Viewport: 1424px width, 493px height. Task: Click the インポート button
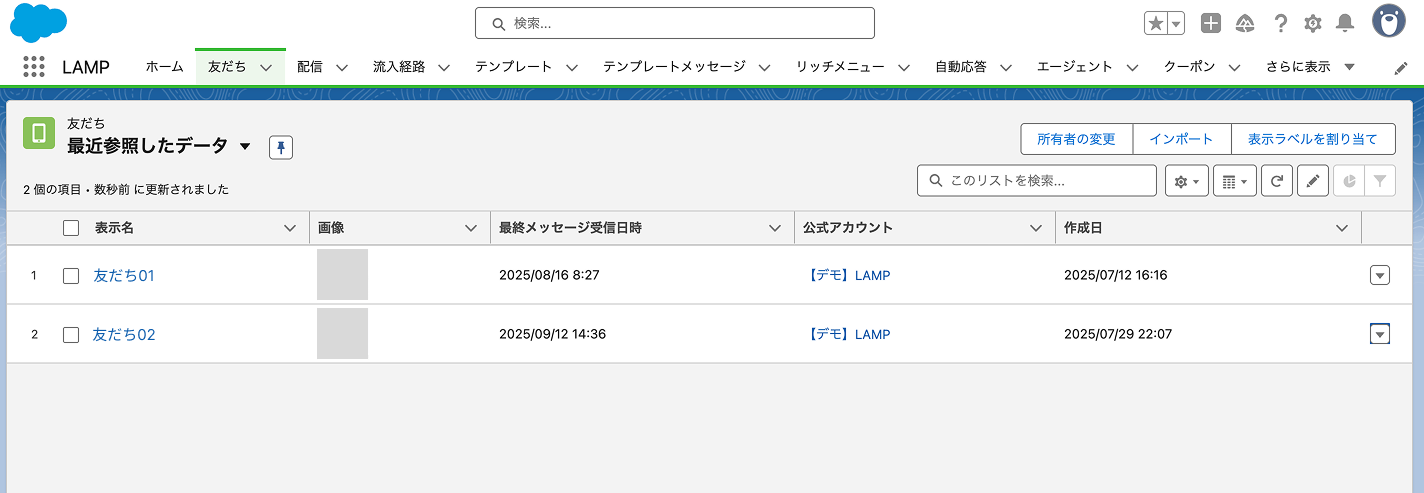(1181, 139)
